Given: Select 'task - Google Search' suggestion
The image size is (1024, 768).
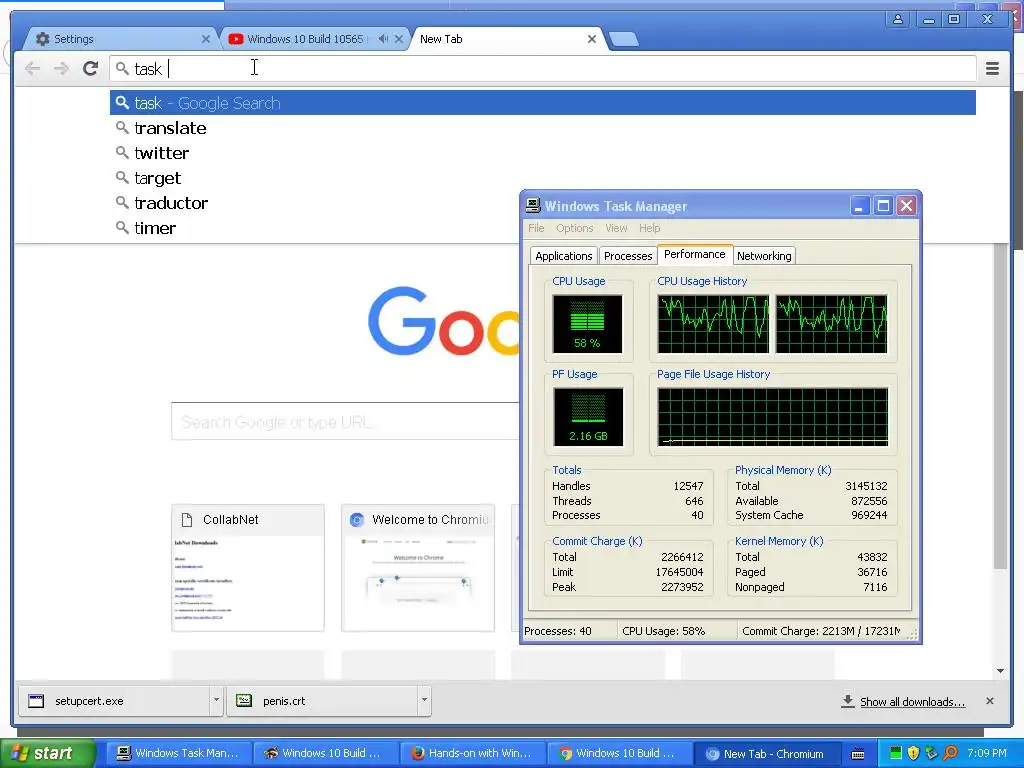Looking at the screenshot, I should [x=543, y=103].
